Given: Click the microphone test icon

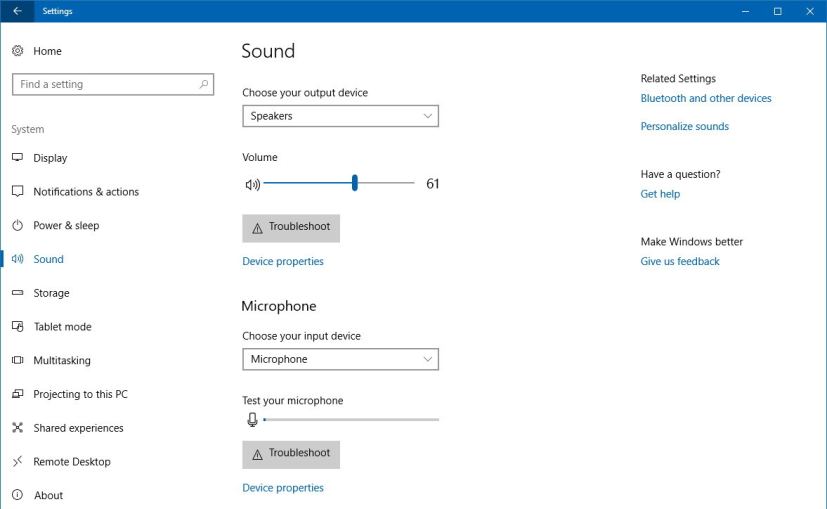Looking at the screenshot, I should tap(252, 420).
